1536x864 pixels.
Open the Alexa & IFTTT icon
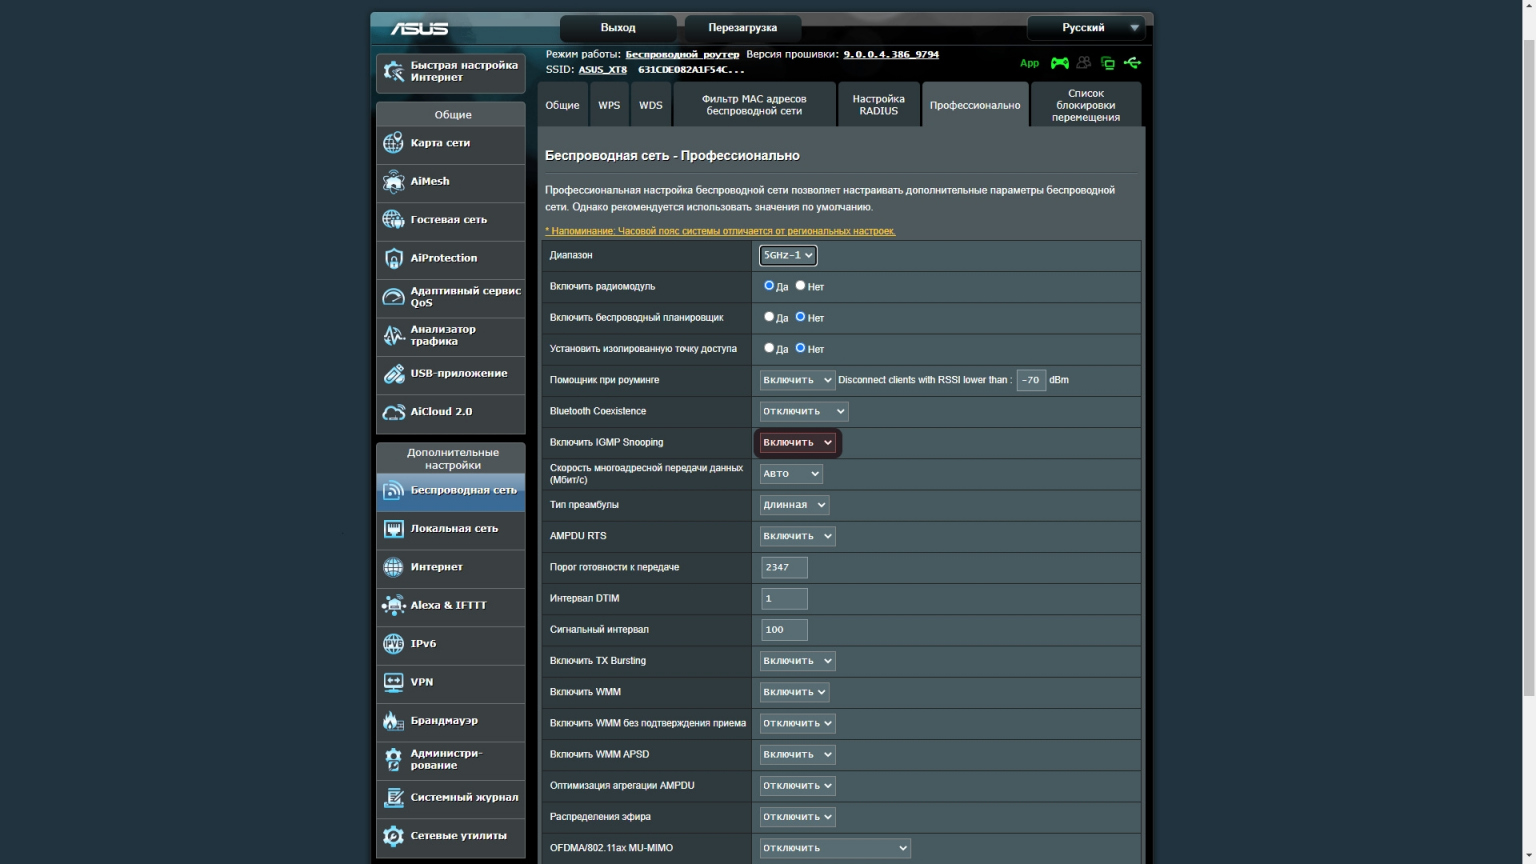click(x=394, y=605)
